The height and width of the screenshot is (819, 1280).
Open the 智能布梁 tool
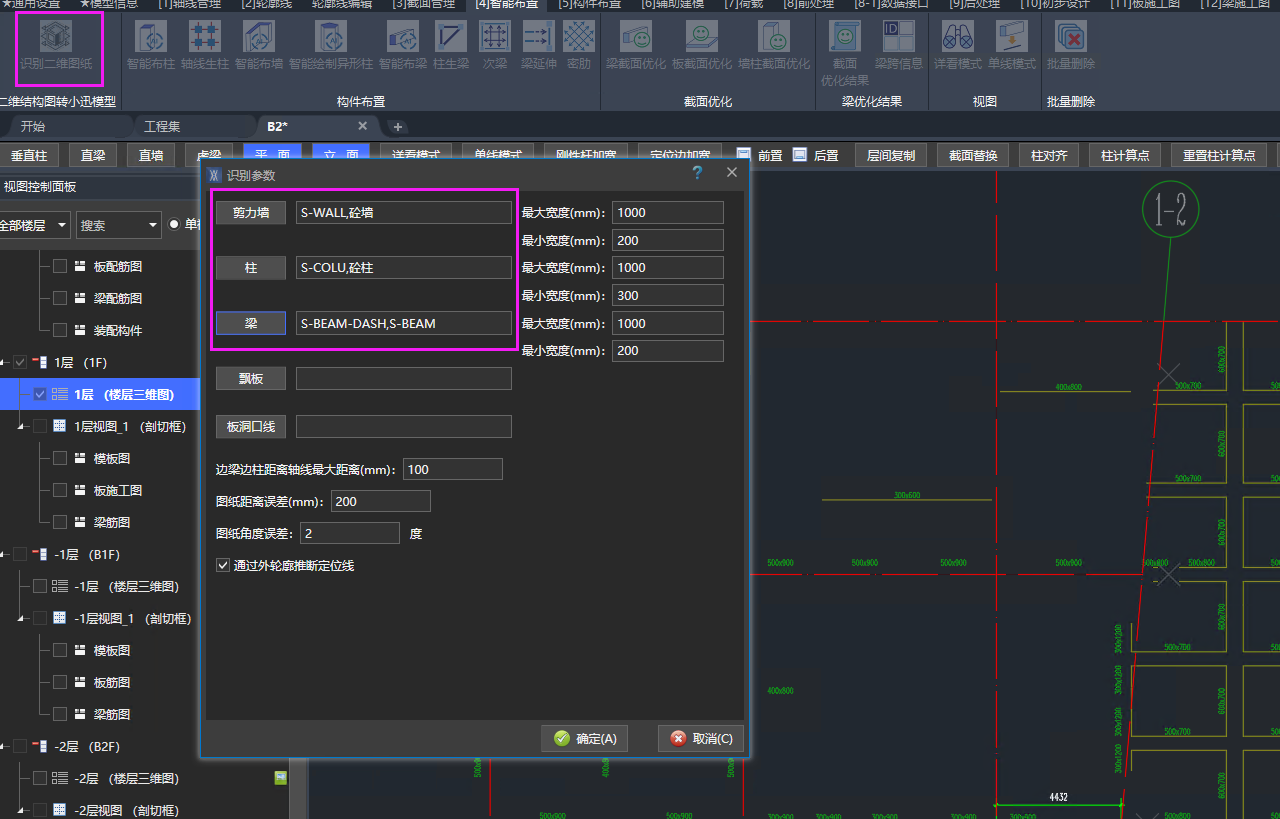pos(402,38)
